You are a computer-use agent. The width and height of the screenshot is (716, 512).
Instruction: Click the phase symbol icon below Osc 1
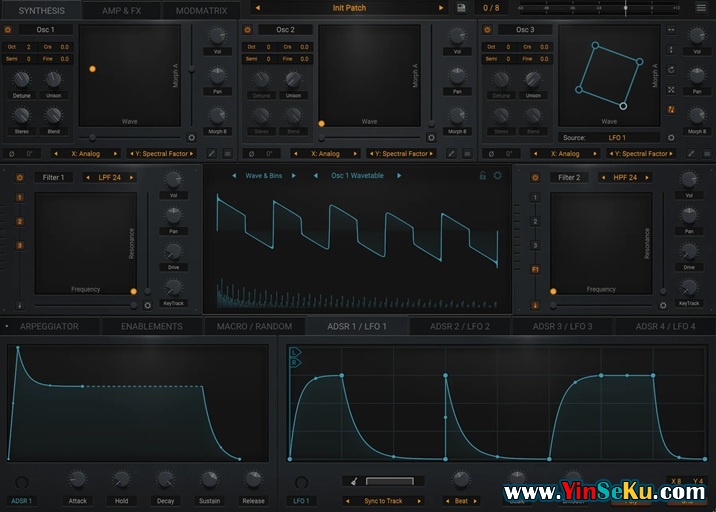pos(12,154)
